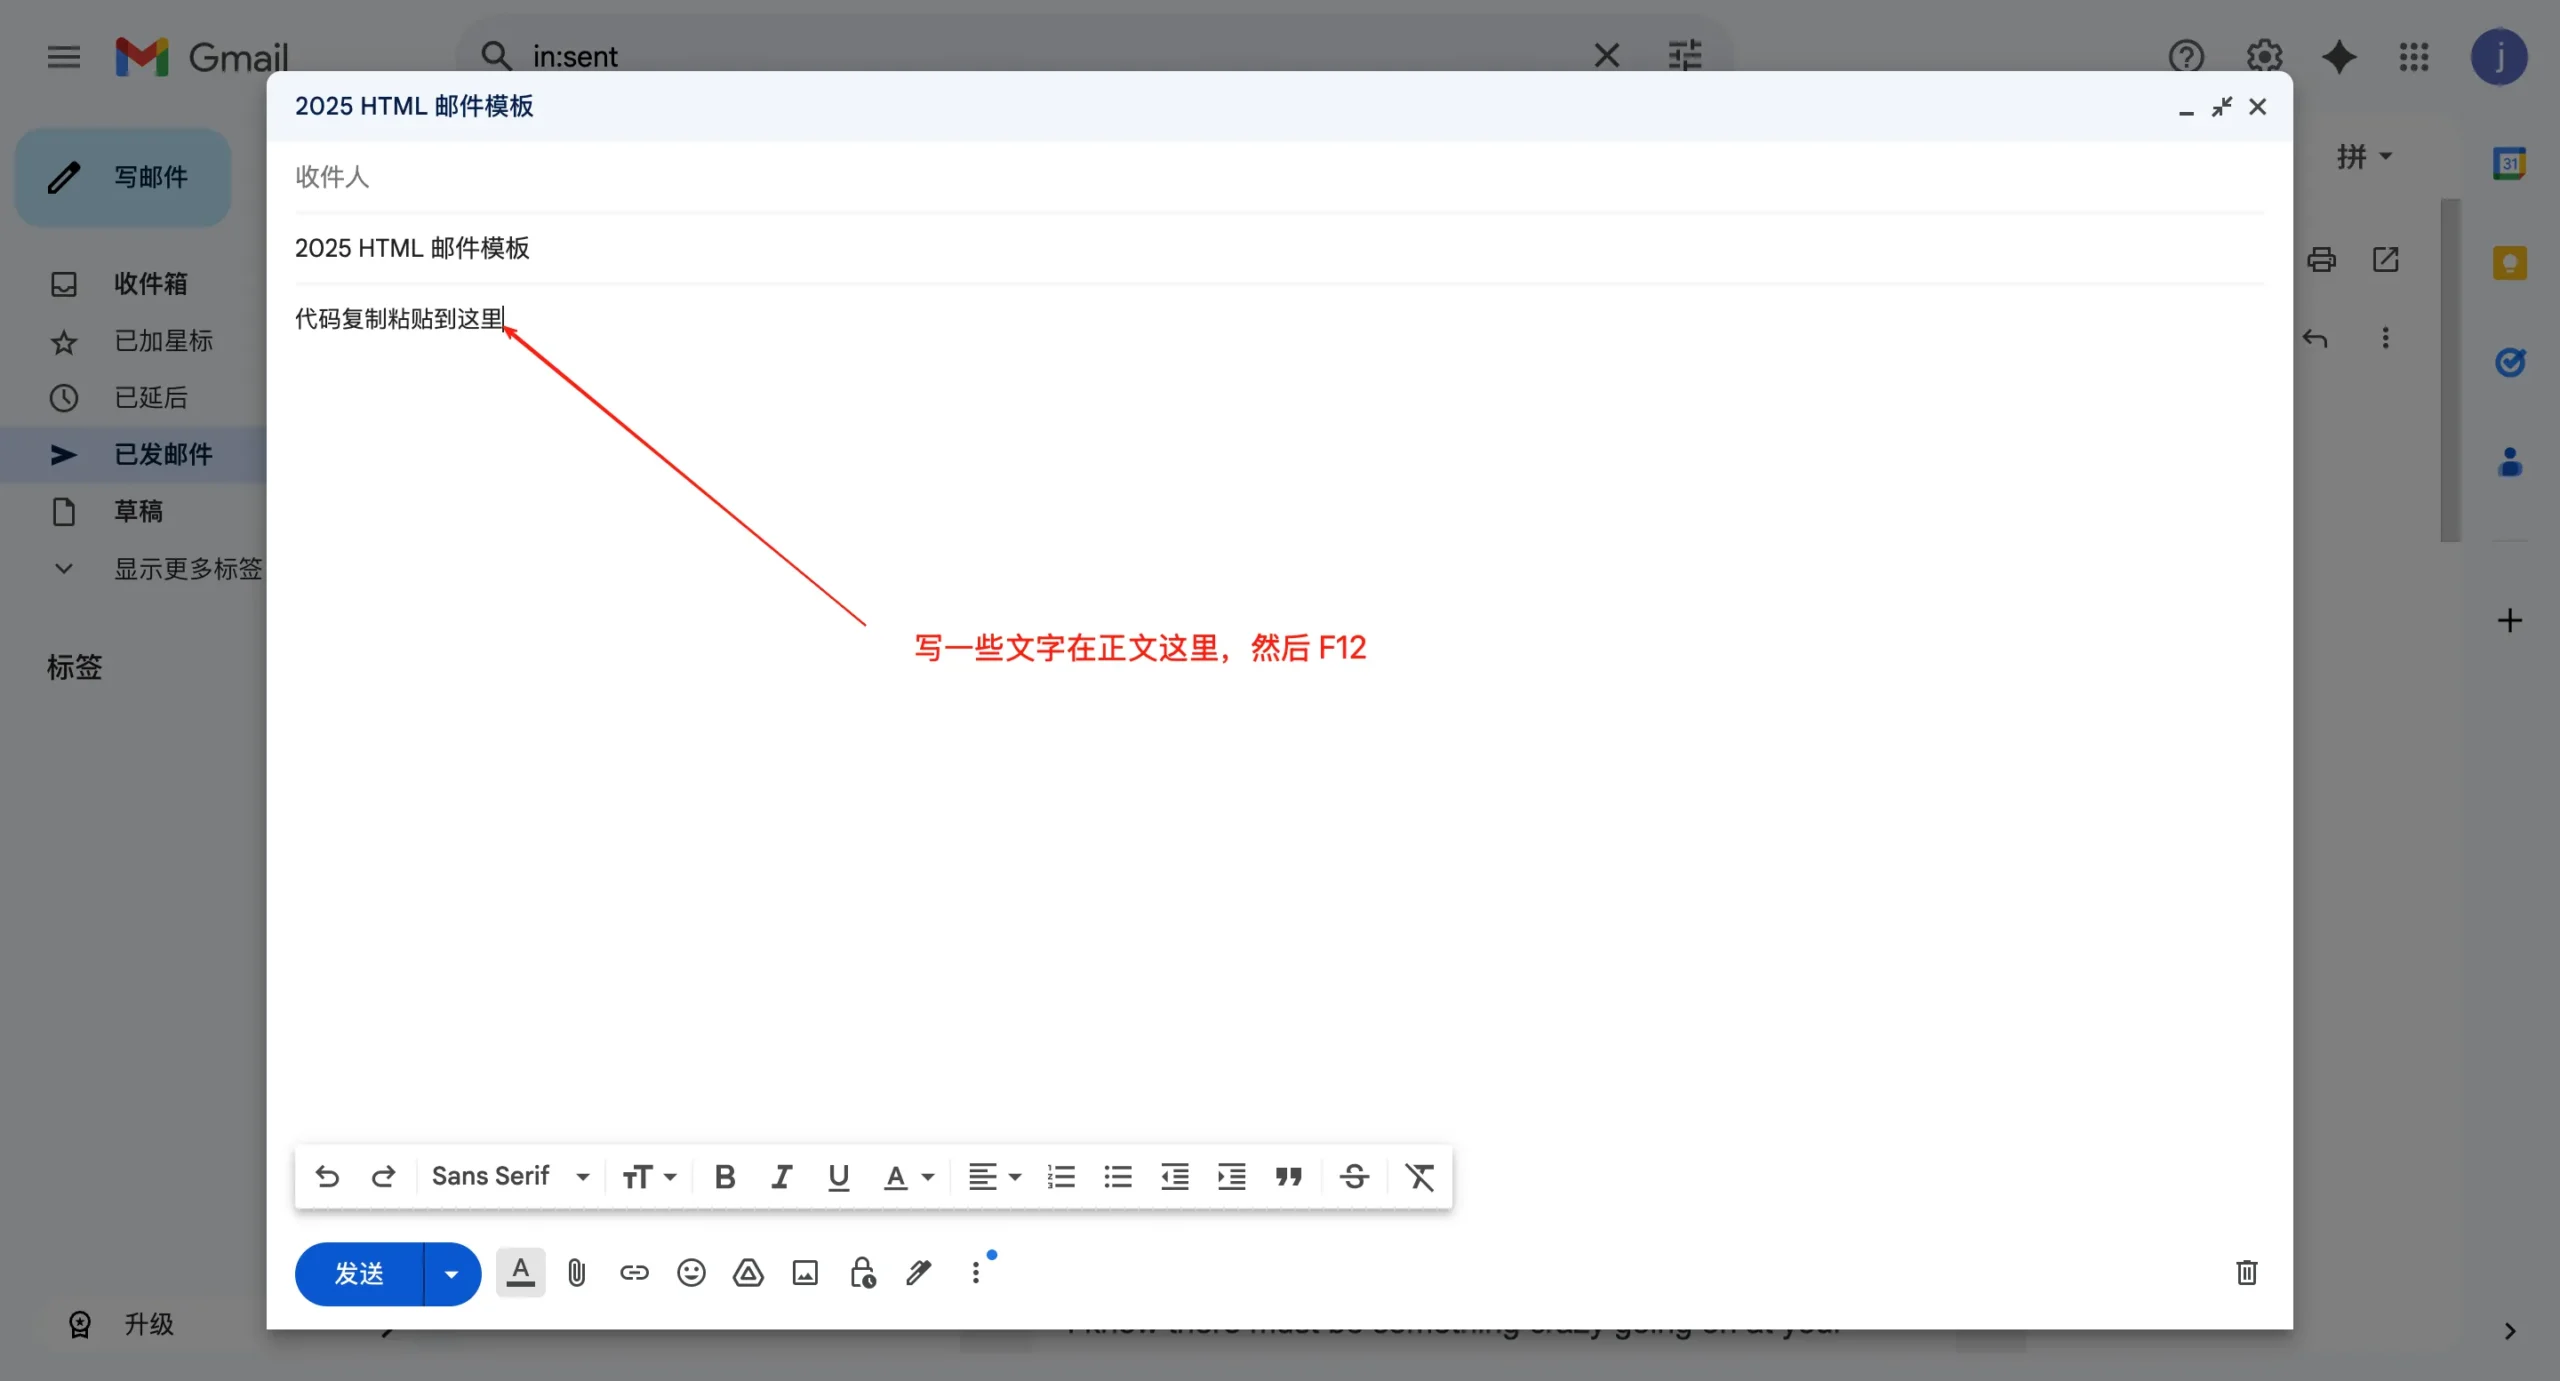
Task: Insert a file from Google Drive
Action: point(748,1272)
